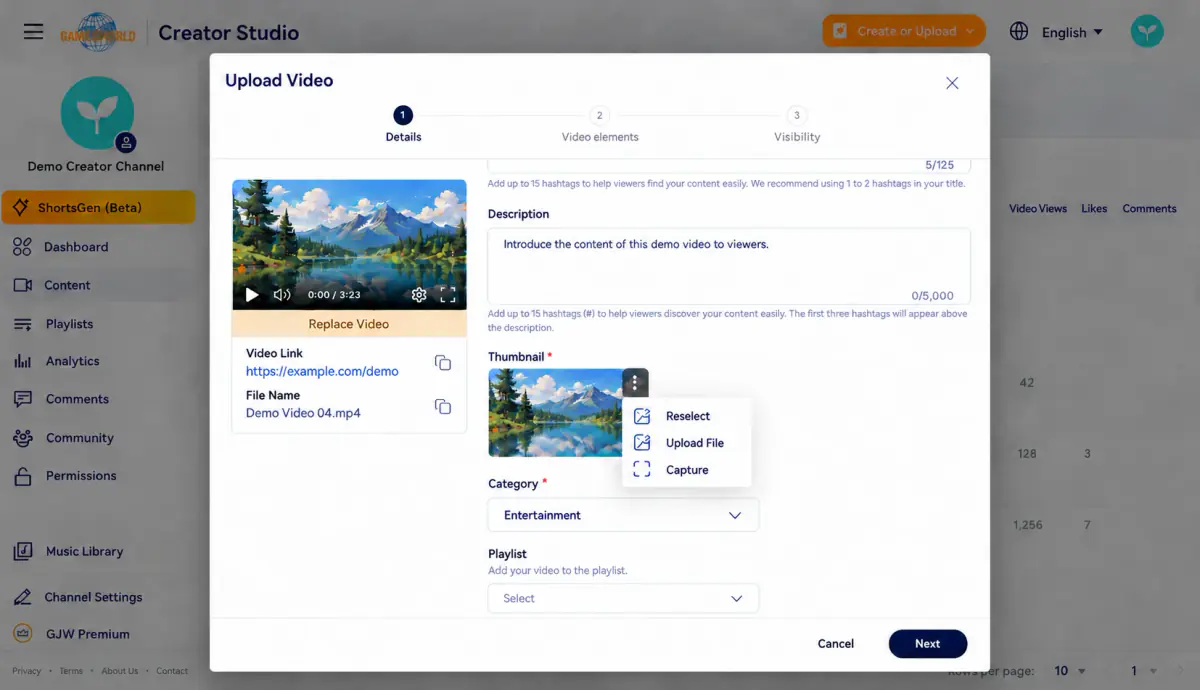The width and height of the screenshot is (1200, 690).
Task: Click the 1,256 video views value
Action: tap(1027, 525)
